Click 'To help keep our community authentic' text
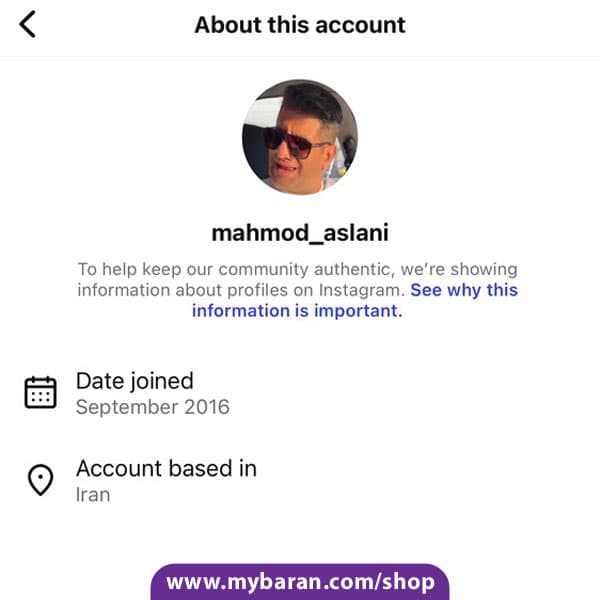 pyautogui.click(x=236, y=269)
